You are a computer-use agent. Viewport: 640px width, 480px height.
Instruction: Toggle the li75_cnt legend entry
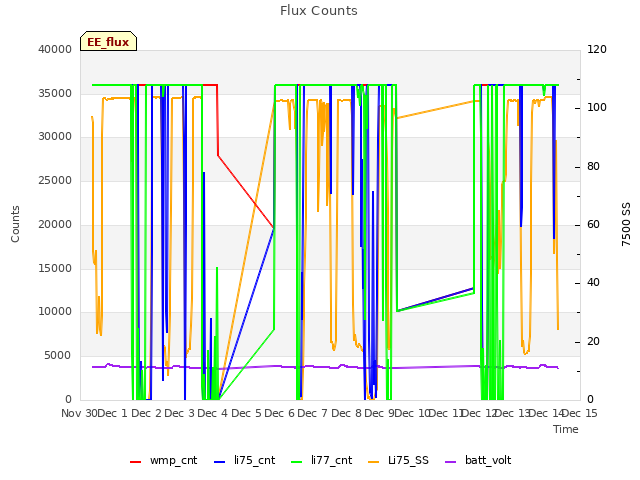244,460
